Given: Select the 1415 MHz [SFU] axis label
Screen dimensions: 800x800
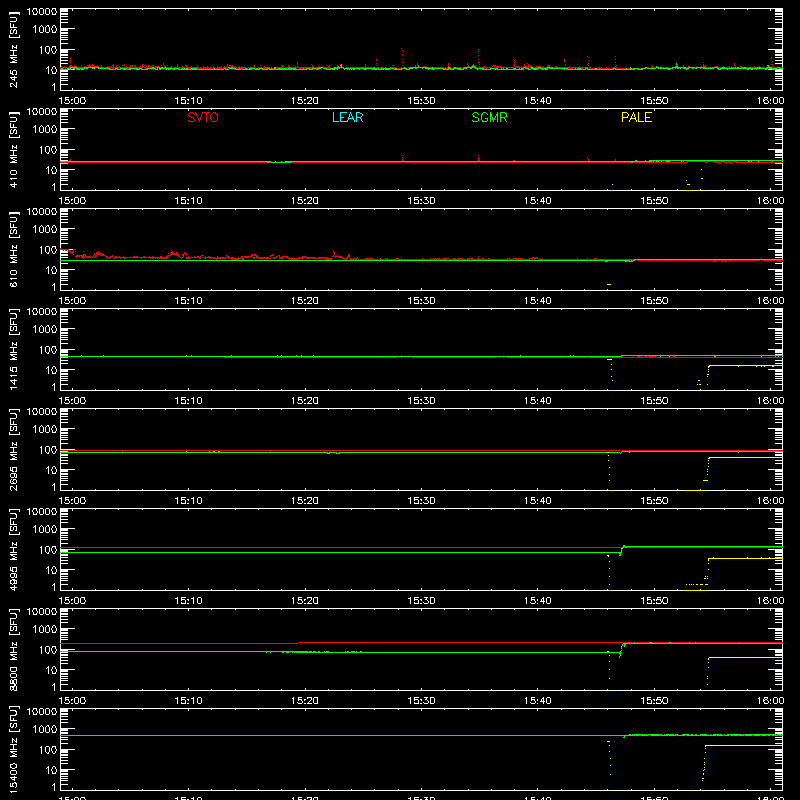Looking at the screenshot, I should pos(14,349).
